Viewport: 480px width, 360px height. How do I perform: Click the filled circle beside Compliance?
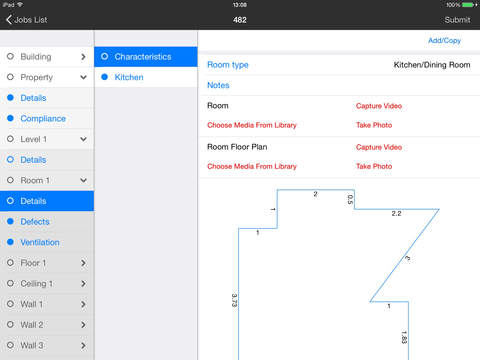[x=10, y=118]
